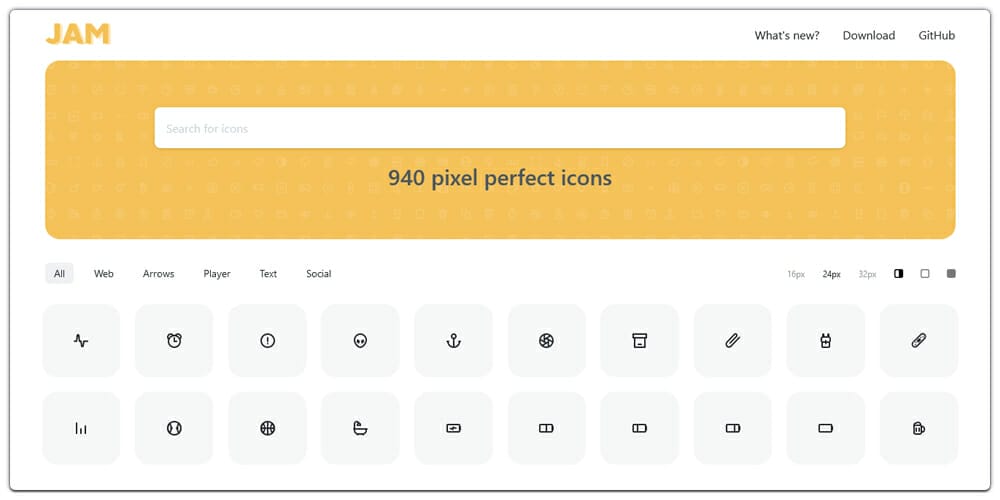Select the camera aperture icon
Viewport: 1000px width, 500px height.
[547, 341]
